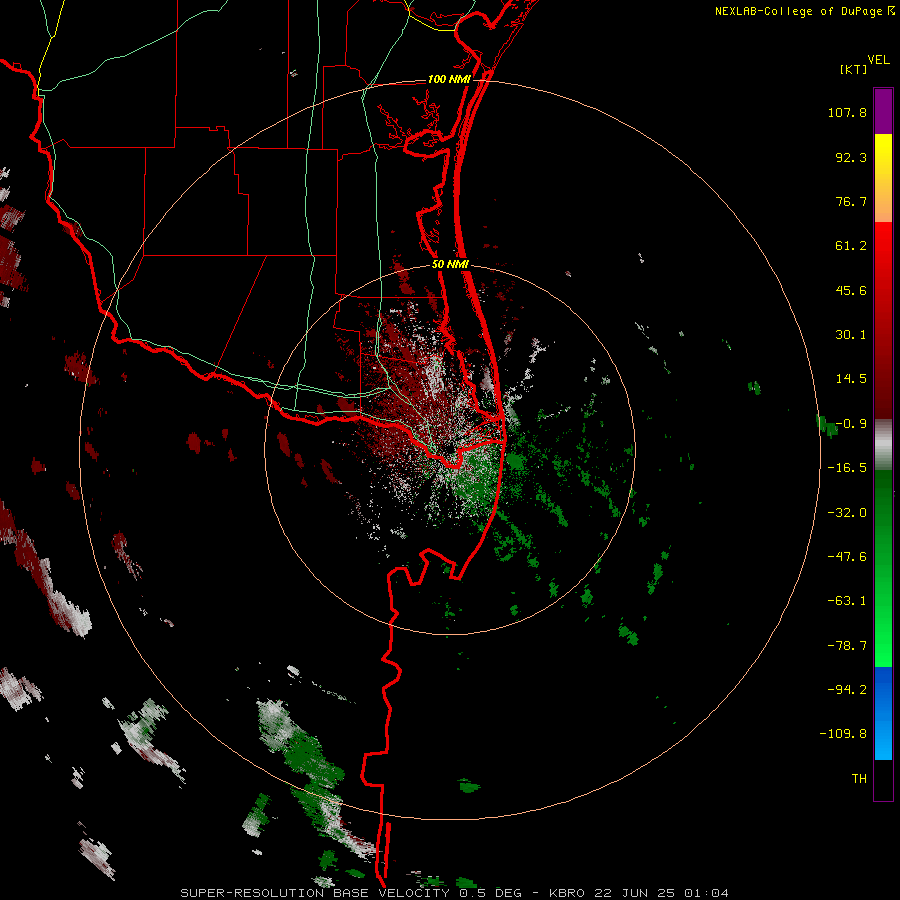Click the -78.7 velocity scale value
The width and height of the screenshot is (900, 900).
tap(847, 646)
